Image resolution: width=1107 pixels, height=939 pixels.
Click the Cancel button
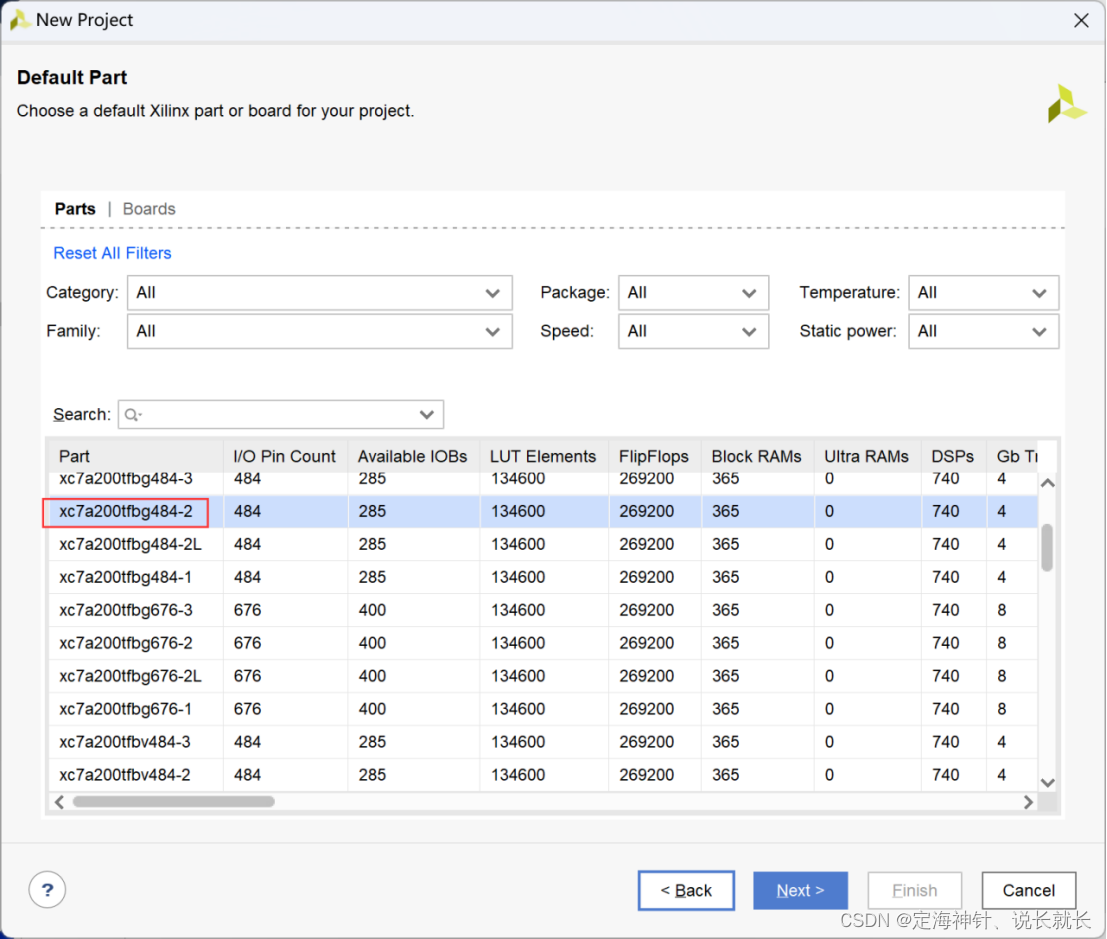point(1029,890)
